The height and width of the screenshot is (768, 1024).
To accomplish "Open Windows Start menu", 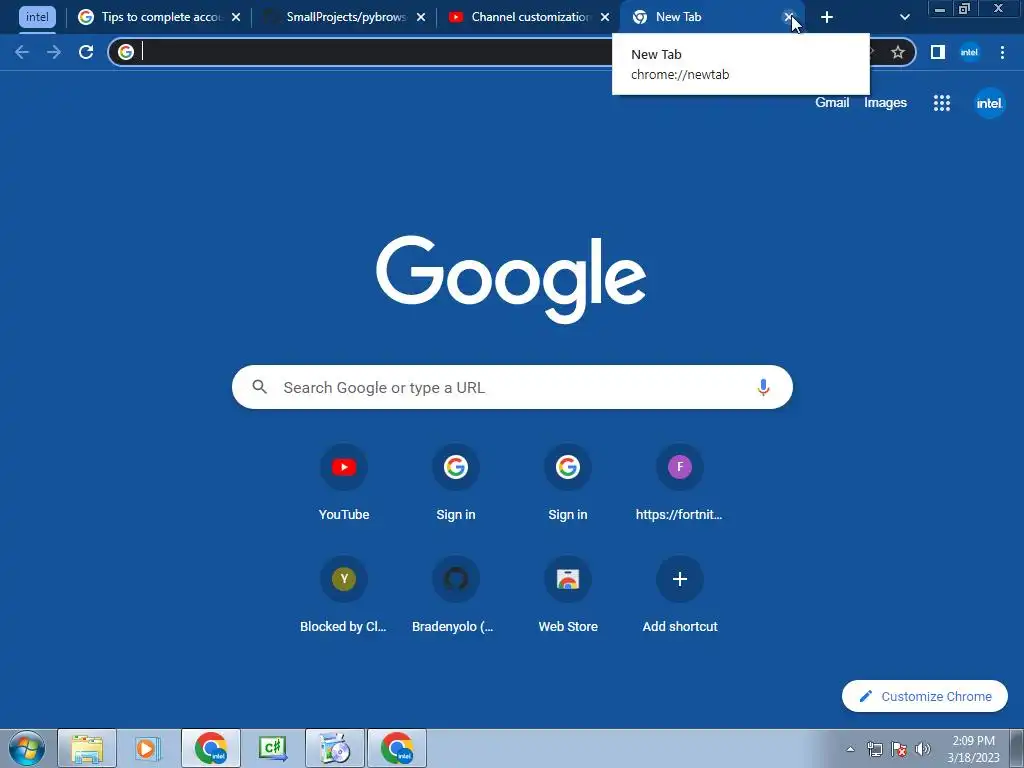I will [x=26, y=748].
